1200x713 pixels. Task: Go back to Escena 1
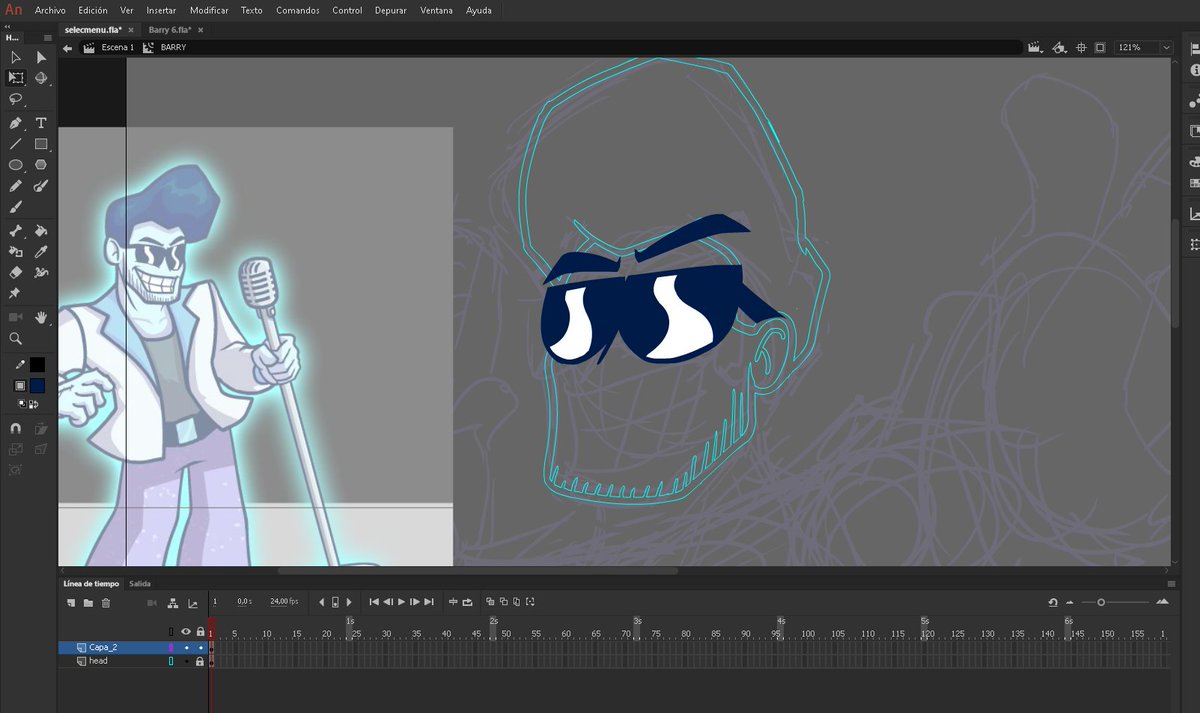click(117, 47)
